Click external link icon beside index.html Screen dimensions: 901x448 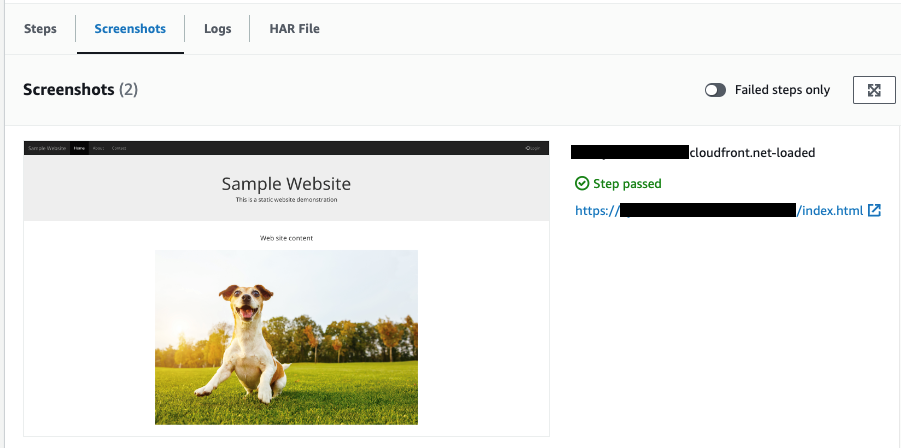874,210
